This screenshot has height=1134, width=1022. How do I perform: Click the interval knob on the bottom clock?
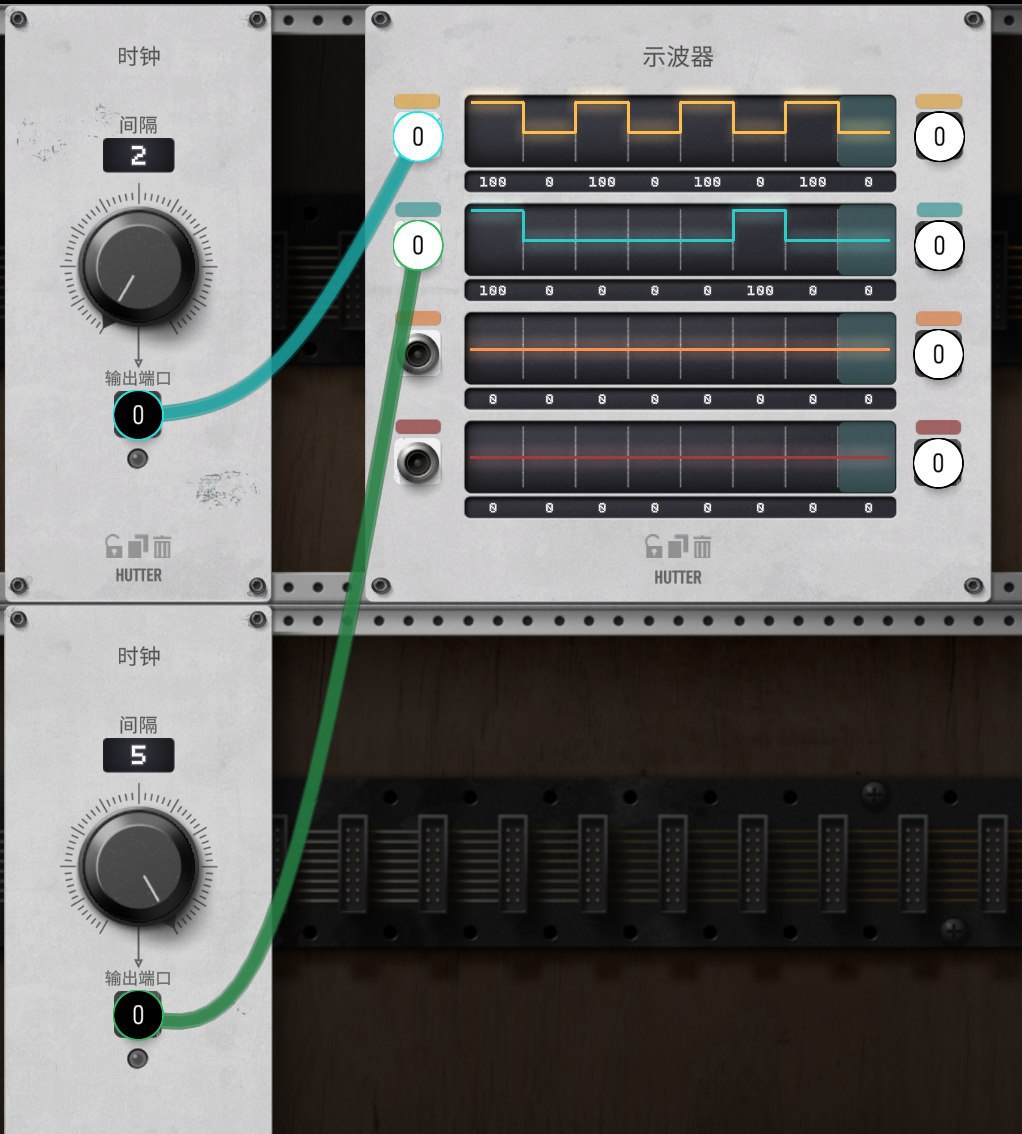pos(138,866)
